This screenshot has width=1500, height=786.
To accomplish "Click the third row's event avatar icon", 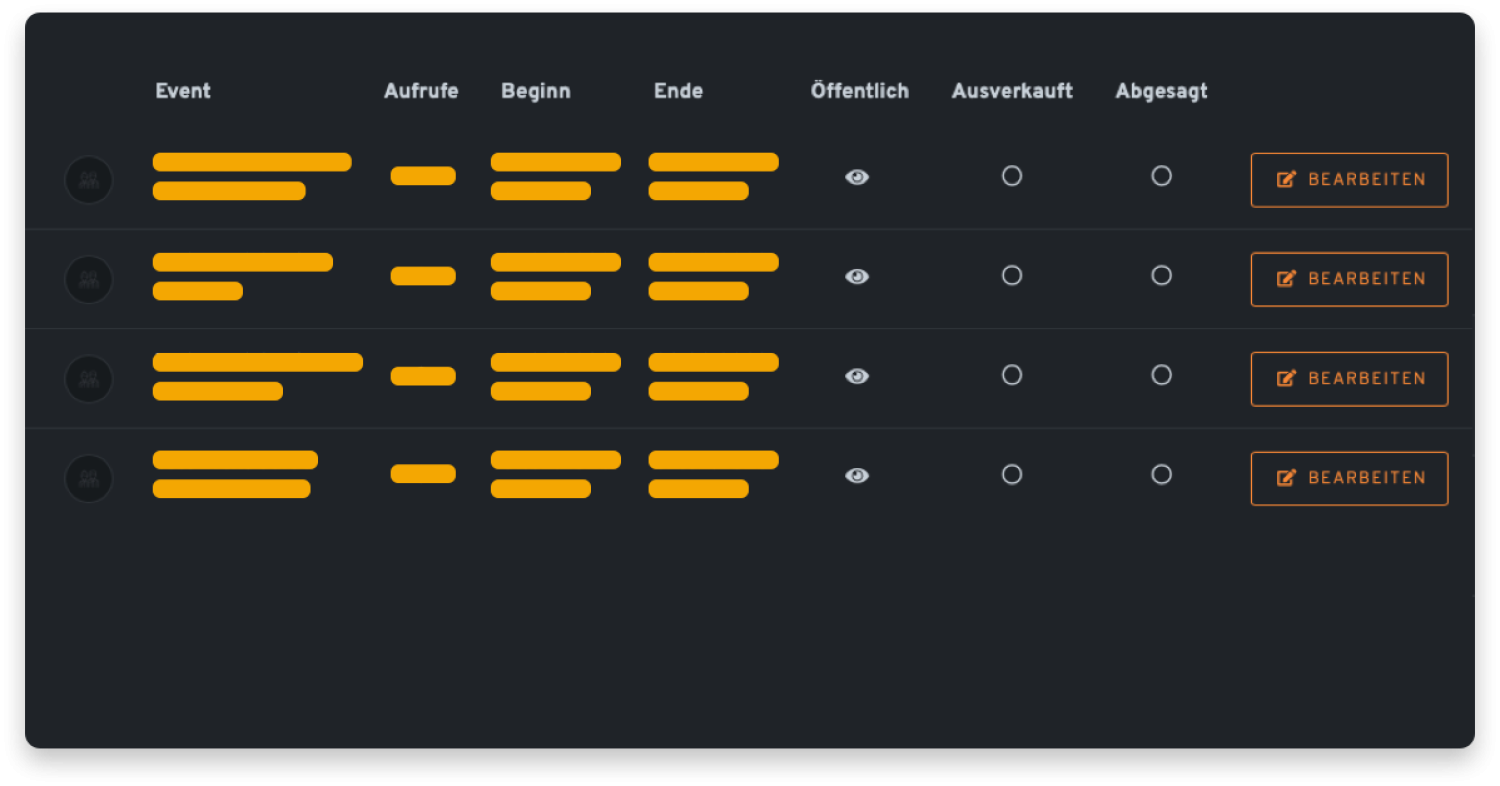I will click(x=89, y=379).
